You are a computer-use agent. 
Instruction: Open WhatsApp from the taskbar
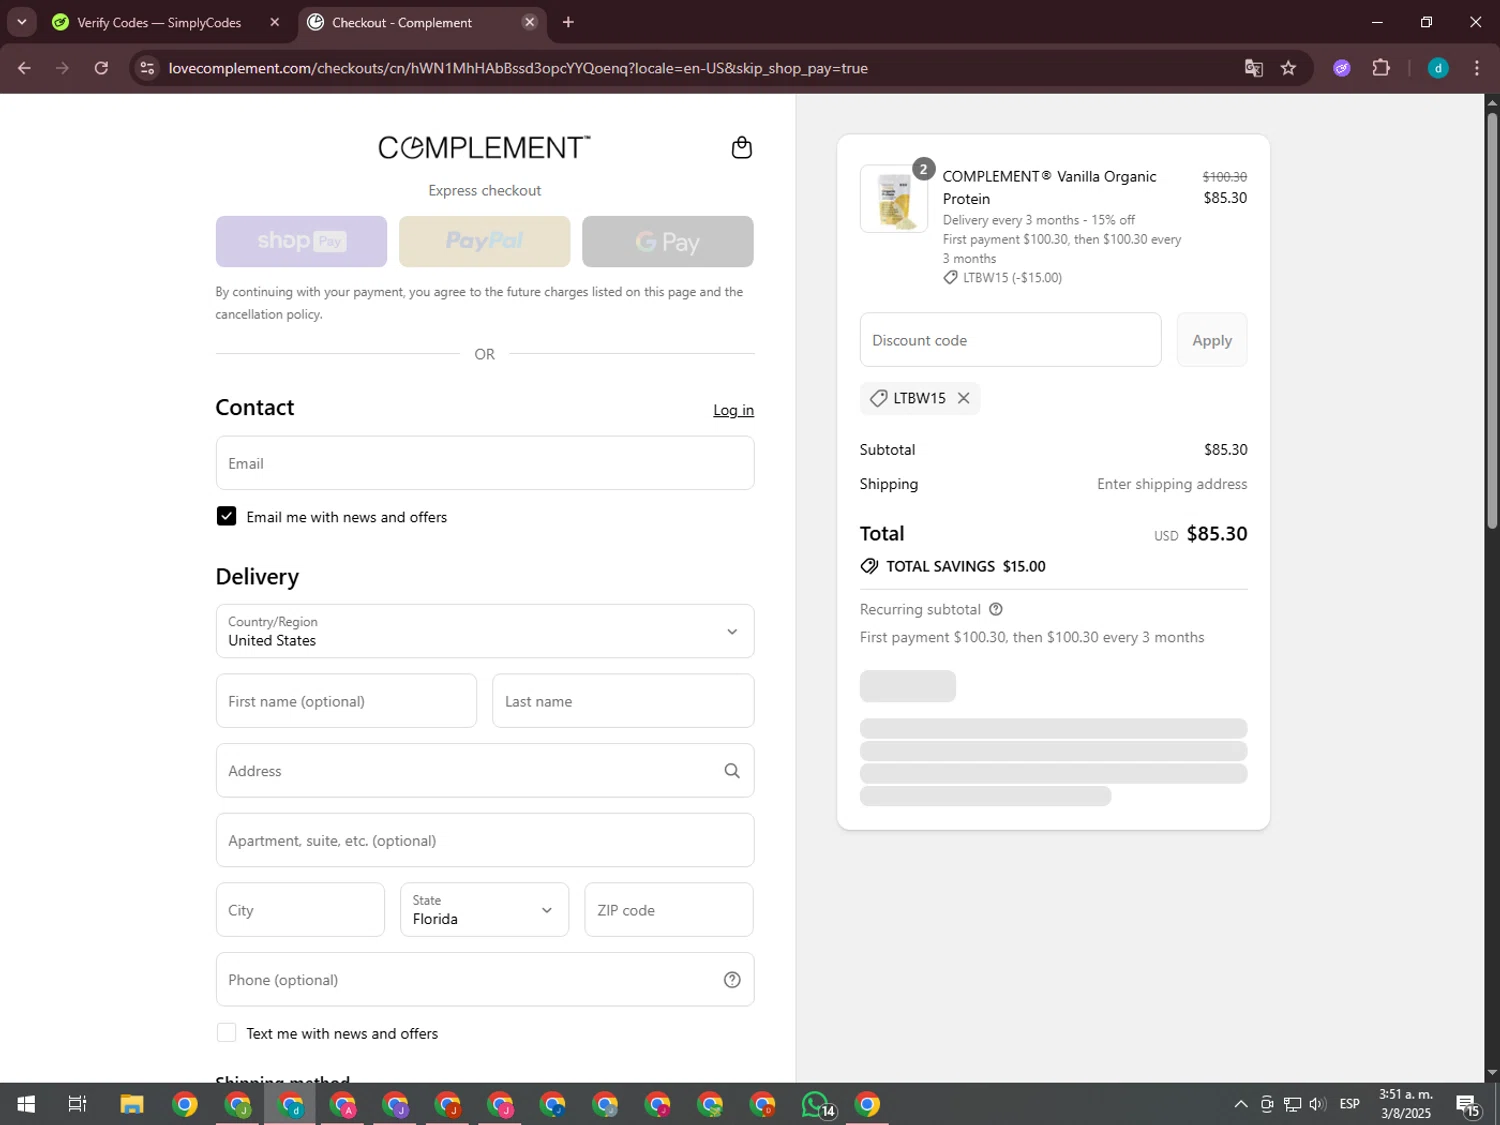pos(816,1104)
